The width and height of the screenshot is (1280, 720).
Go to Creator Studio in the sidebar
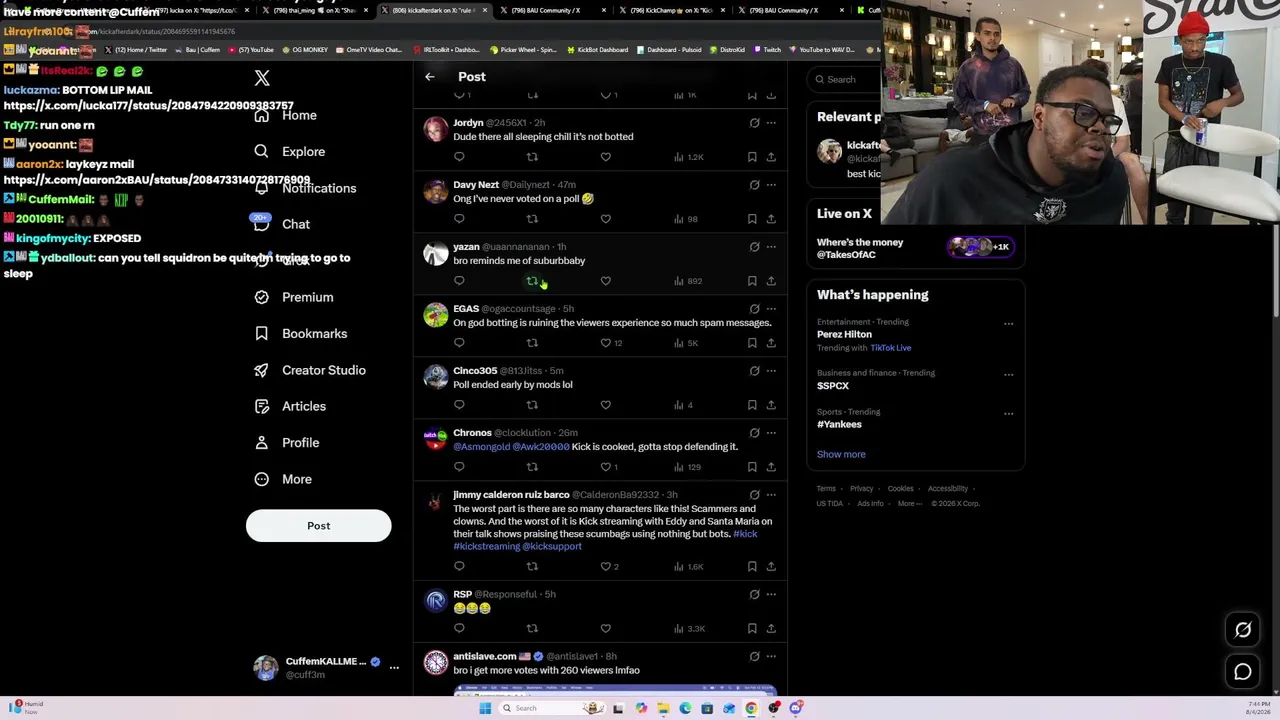[x=310, y=370]
